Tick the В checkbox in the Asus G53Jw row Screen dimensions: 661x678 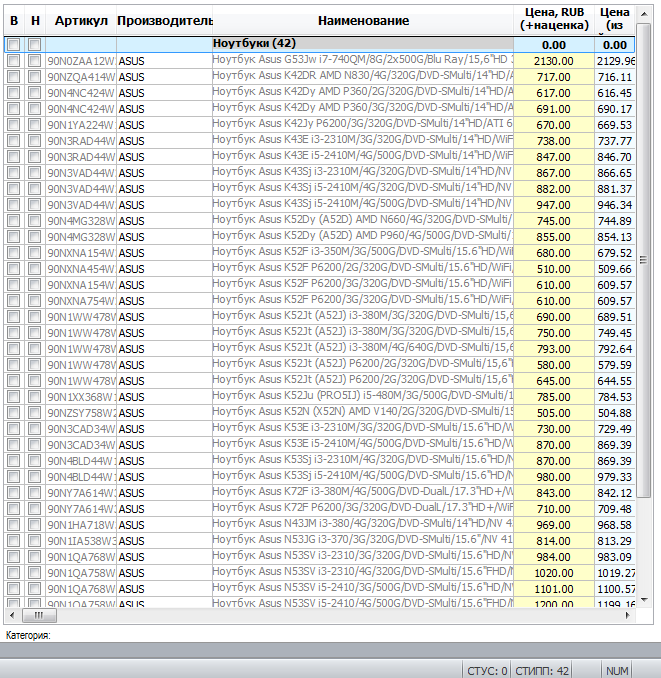(13, 61)
